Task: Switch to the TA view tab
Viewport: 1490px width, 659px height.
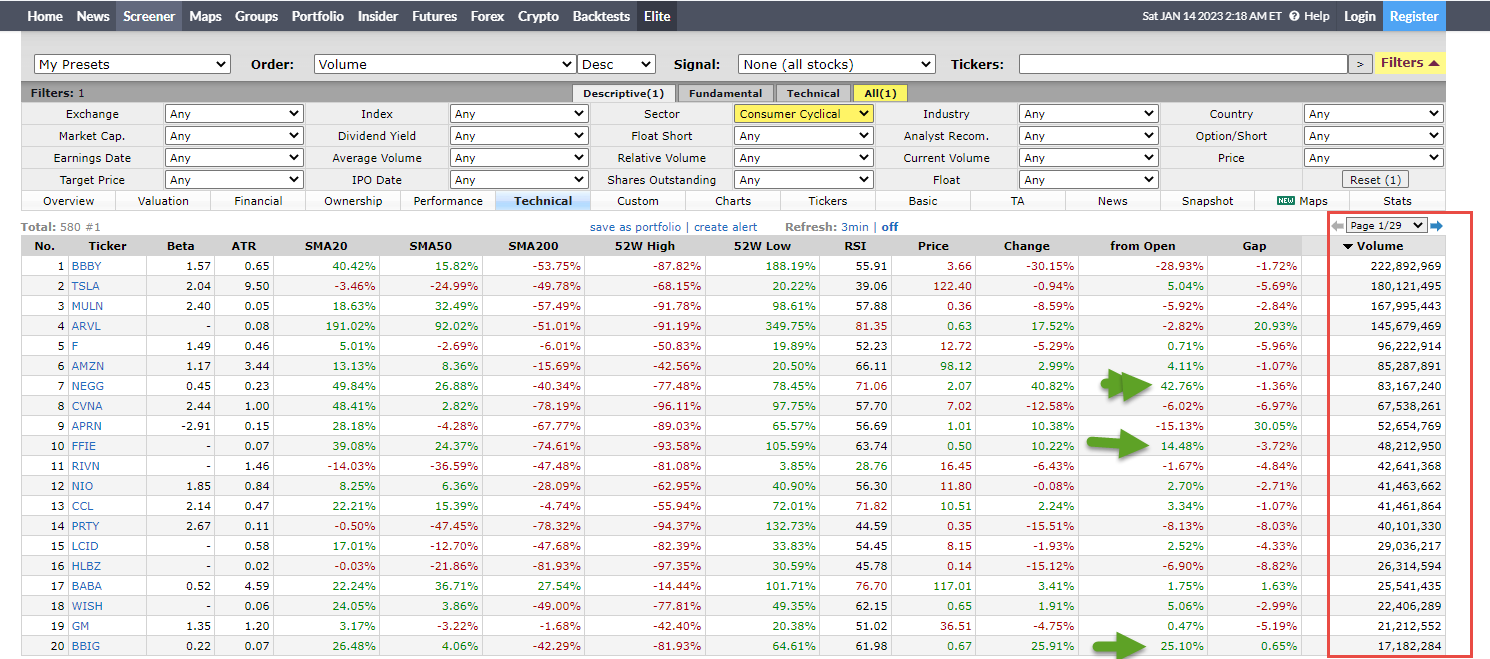Action: 1018,201
